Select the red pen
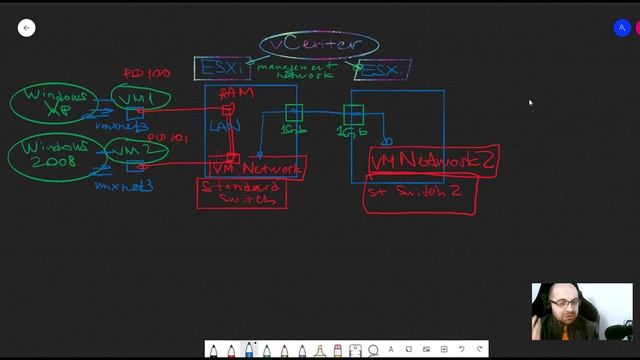This screenshot has height=360, width=640. pyautogui.click(x=231, y=350)
